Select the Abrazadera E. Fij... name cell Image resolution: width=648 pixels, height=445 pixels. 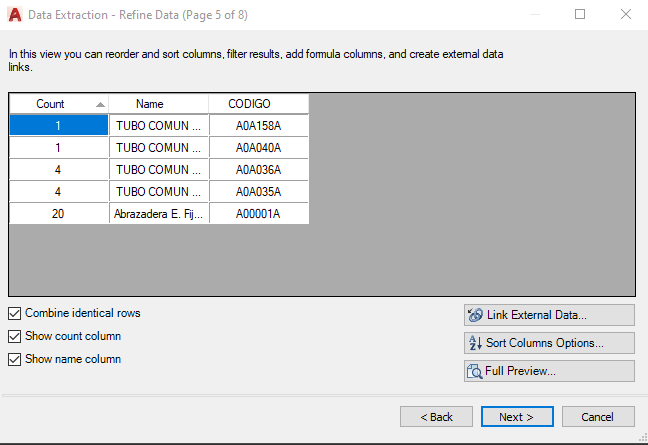[x=159, y=214]
